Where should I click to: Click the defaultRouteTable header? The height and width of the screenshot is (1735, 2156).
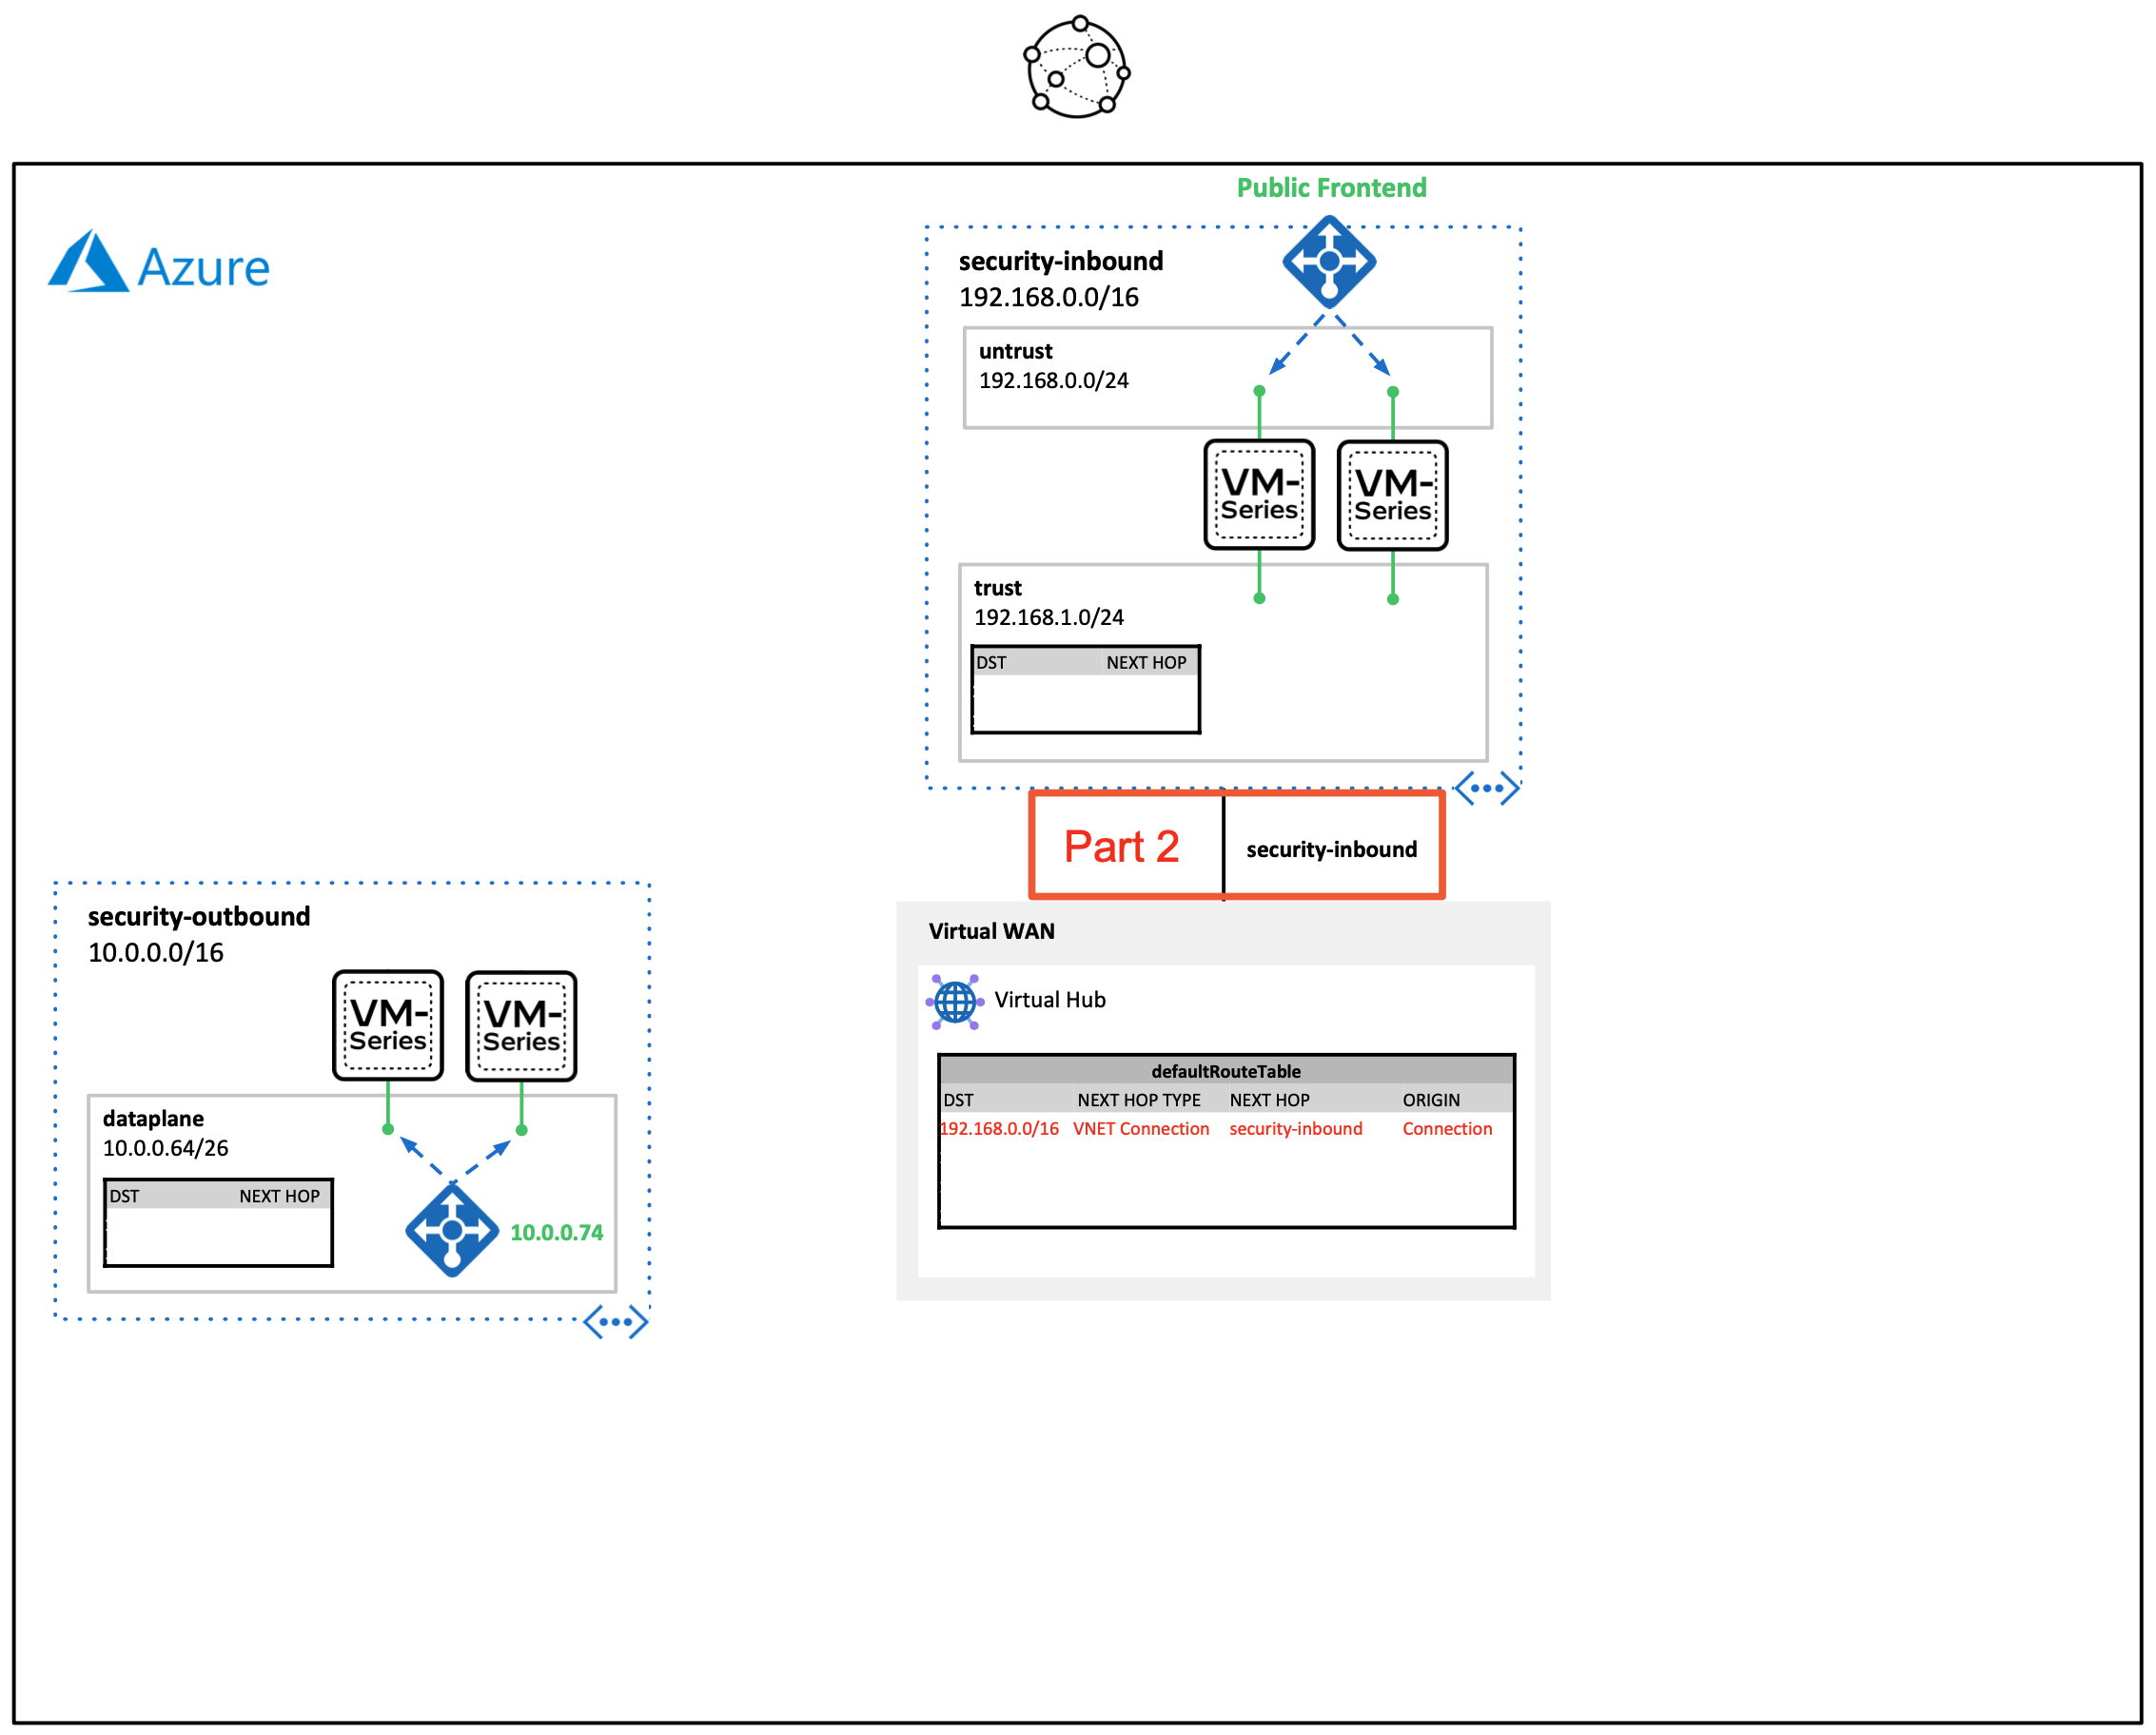coord(1226,1071)
